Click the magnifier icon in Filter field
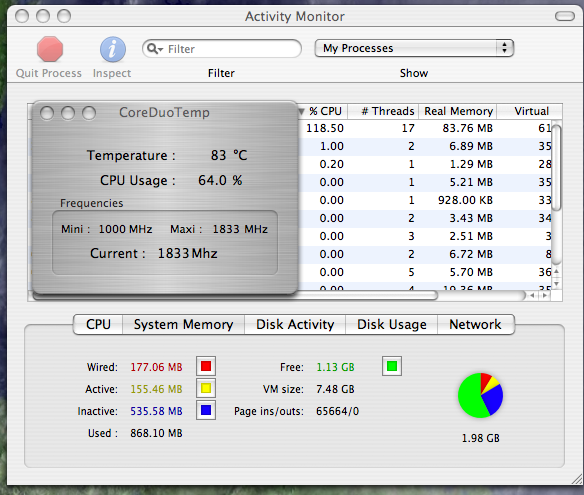Viewport: 584px width, 495px height. pyautogui.click(x=155, y=49)
